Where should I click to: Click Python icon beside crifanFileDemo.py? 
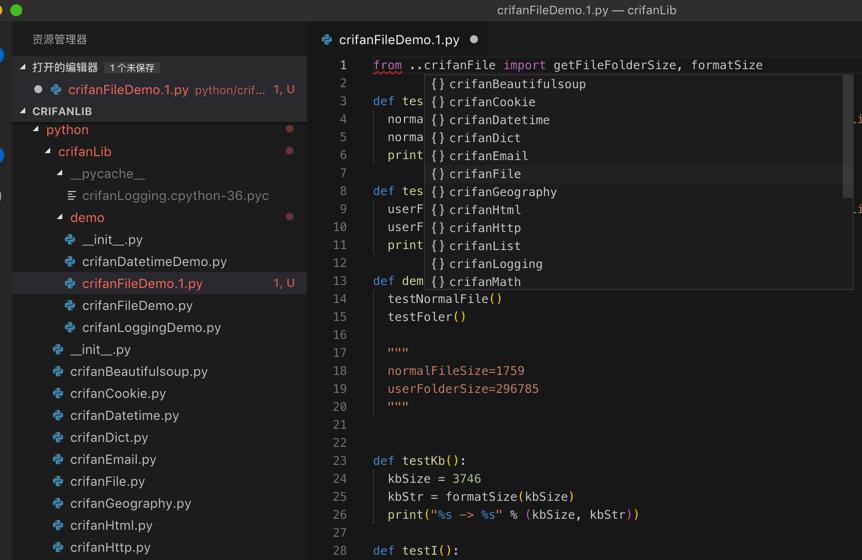click(70, 306)
